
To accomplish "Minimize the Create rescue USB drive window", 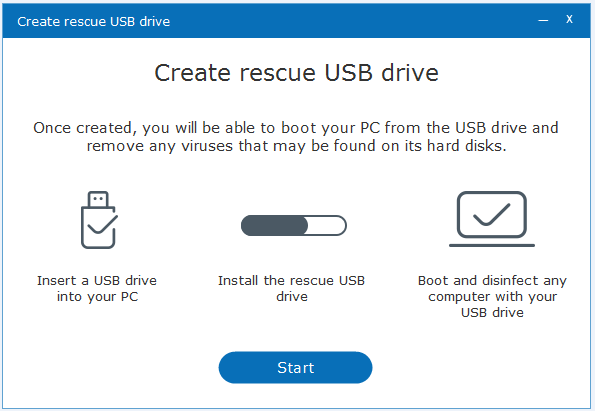I will pos(543,20).
